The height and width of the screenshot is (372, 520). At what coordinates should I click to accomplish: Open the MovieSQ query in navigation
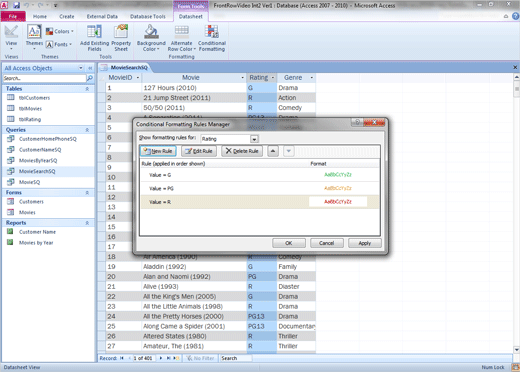29,182
